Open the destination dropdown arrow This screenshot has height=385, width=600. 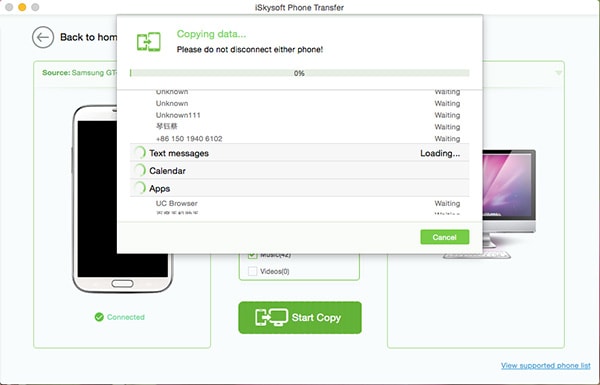click(559, 73)
